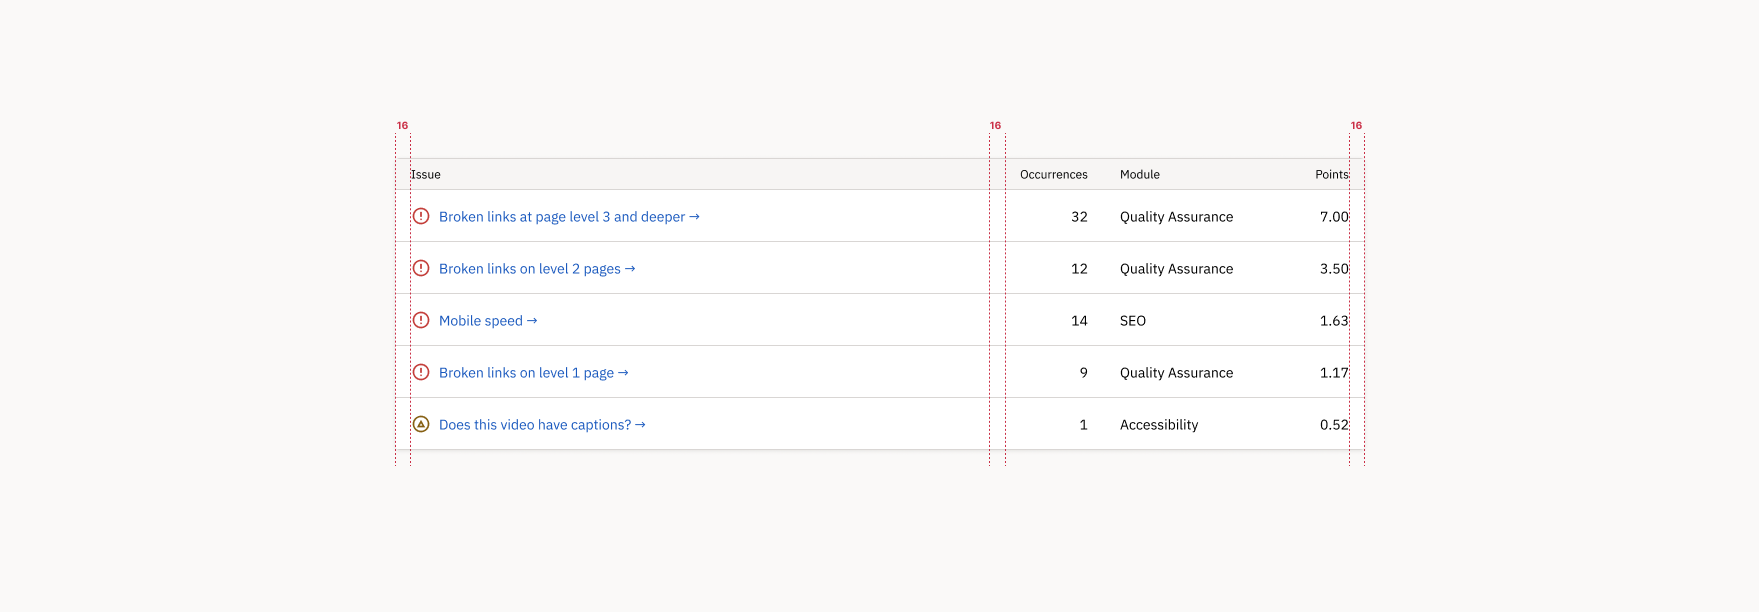This screenshot has height=612, width=1759.
Task: Click the Points column header
Action: tap(1332, 174)
